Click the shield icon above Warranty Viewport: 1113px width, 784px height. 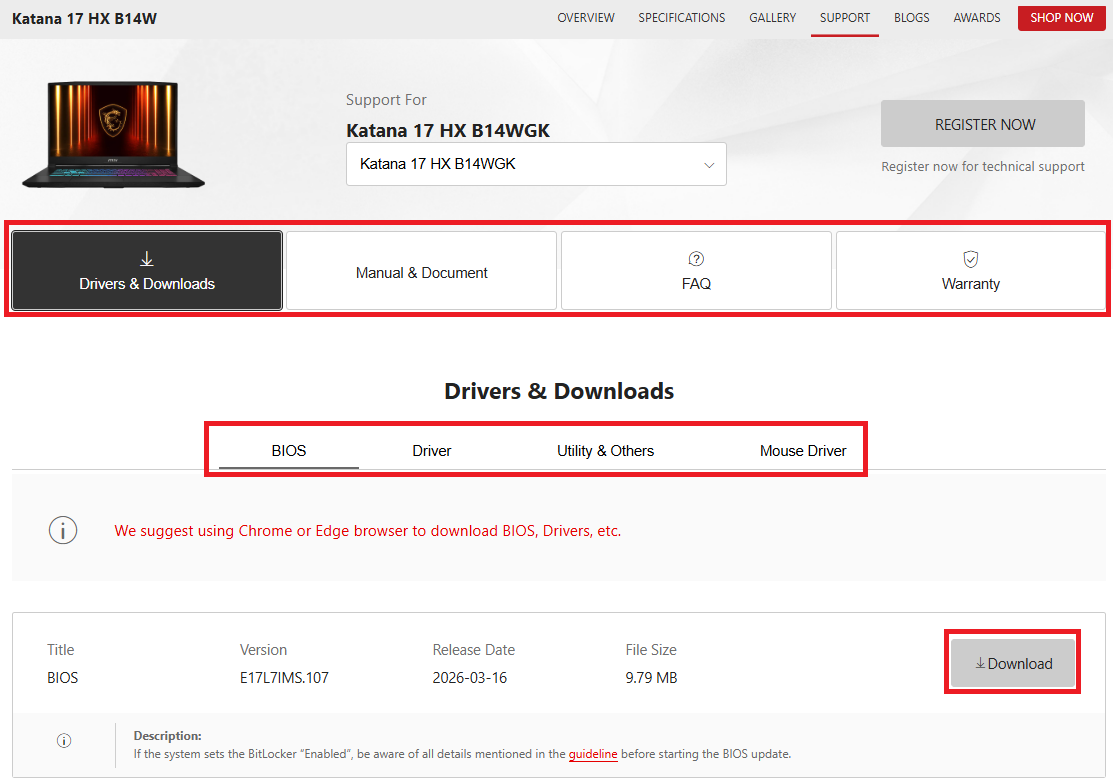970,259
